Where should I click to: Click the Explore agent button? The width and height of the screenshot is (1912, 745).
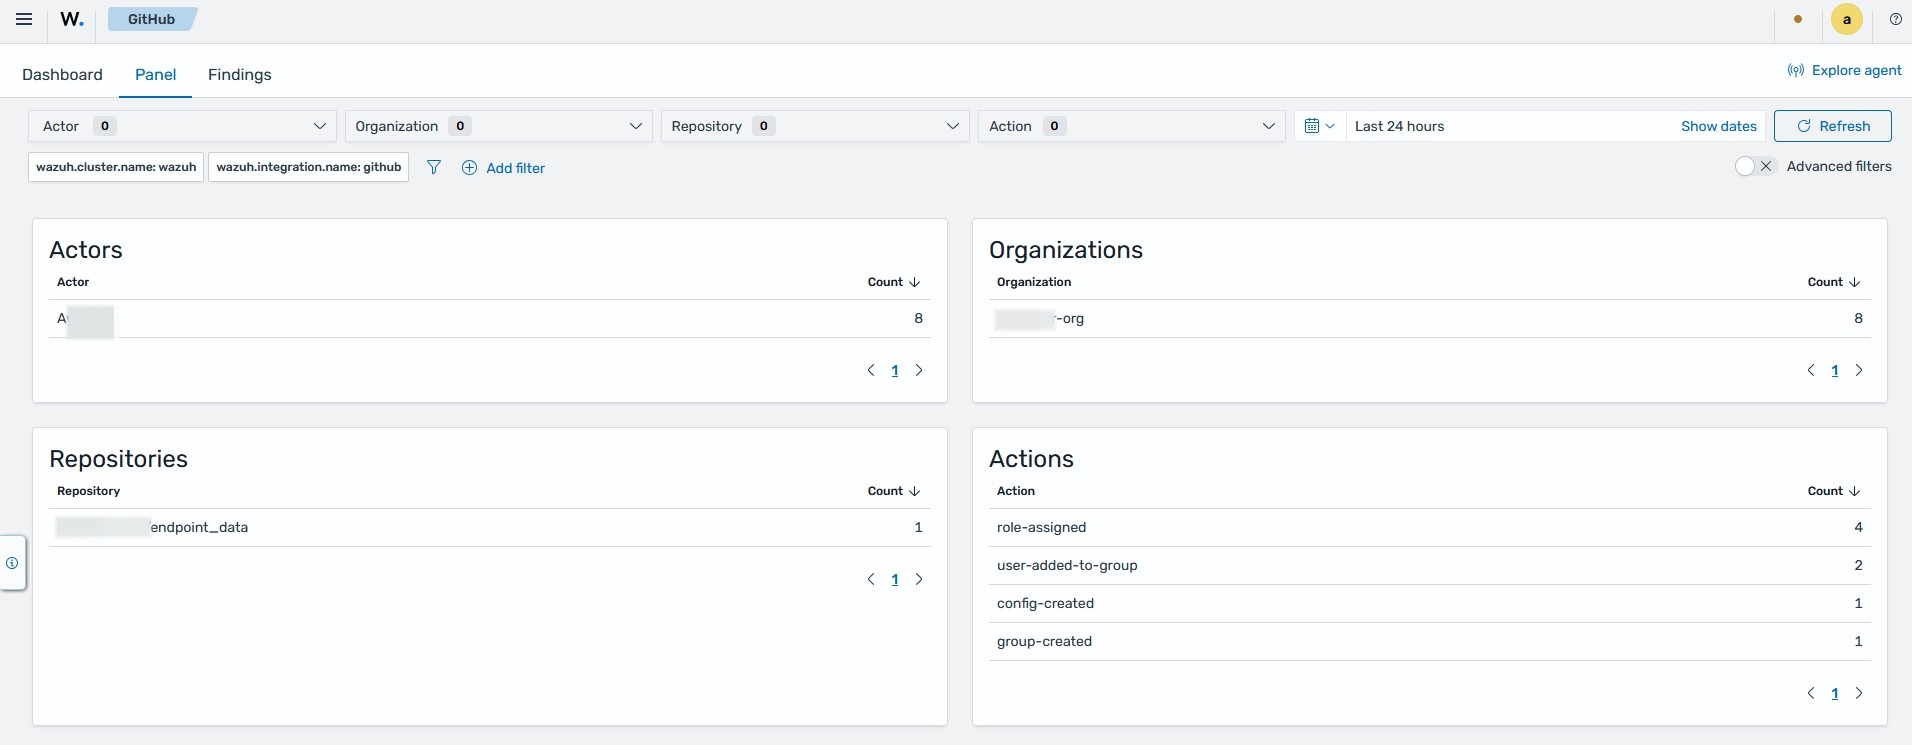pyautogui.click(x=1845, y=70)
